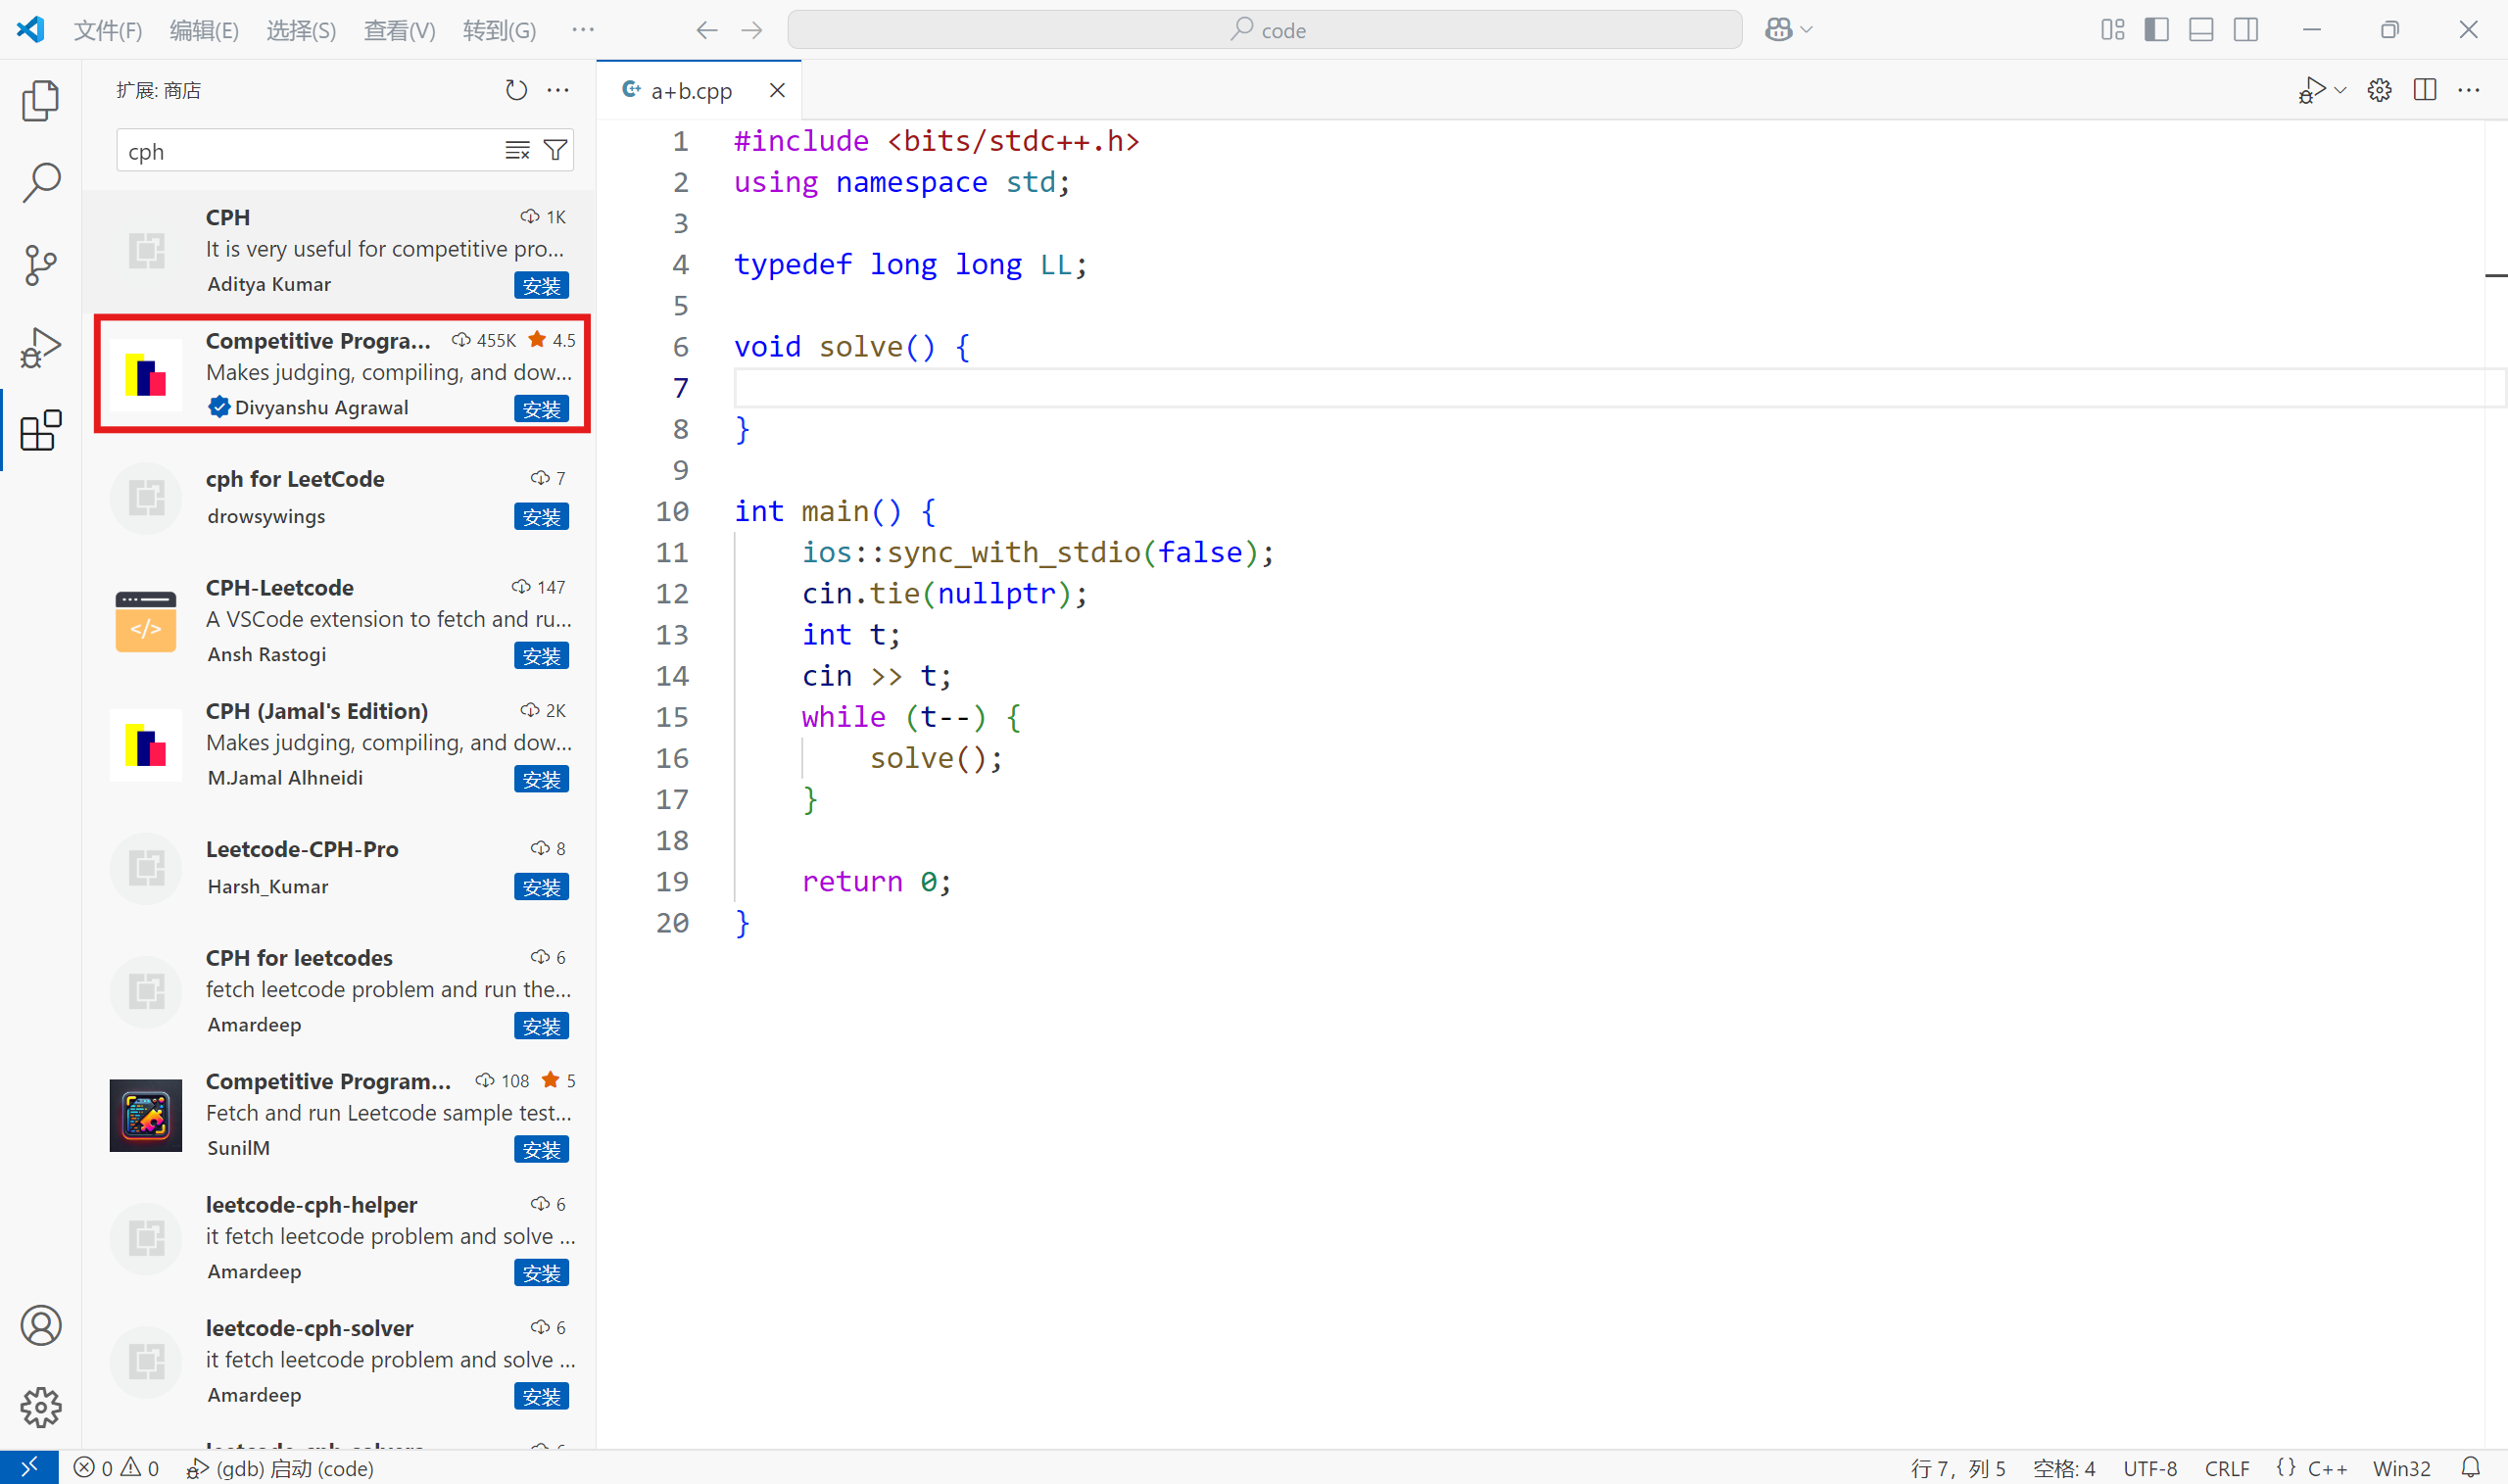2508x1484 pixels.
Task: Toggle the secondary side bar
Action: [x=2245, y=30]
